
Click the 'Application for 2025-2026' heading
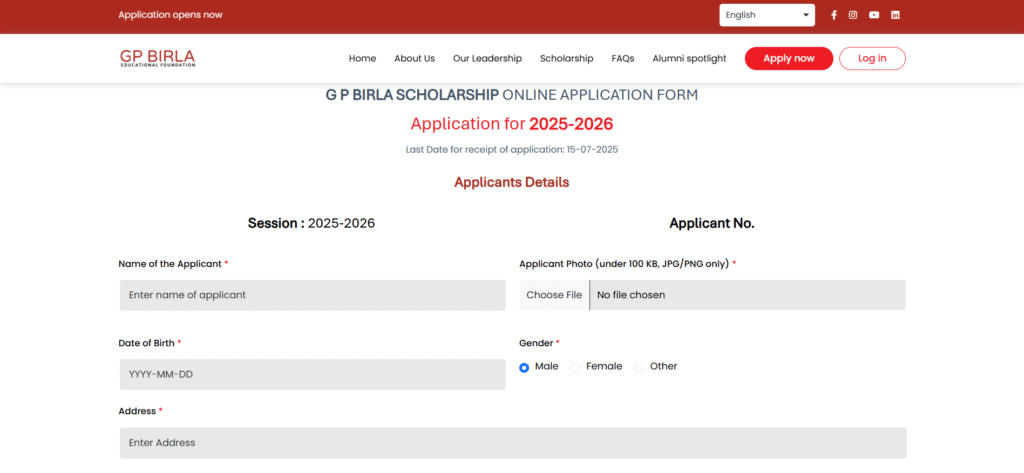pos(512,123)
